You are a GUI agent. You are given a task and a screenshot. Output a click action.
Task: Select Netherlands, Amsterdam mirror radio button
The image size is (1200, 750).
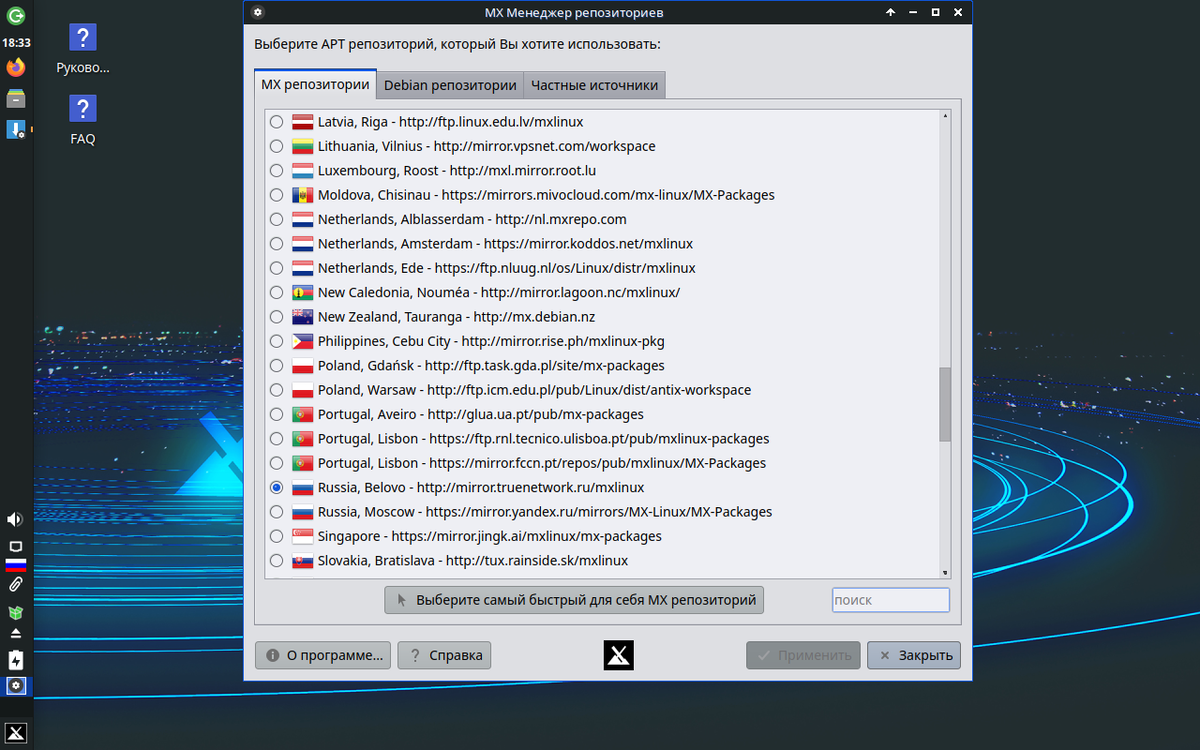pyautogui.click(x=277, y=244)
